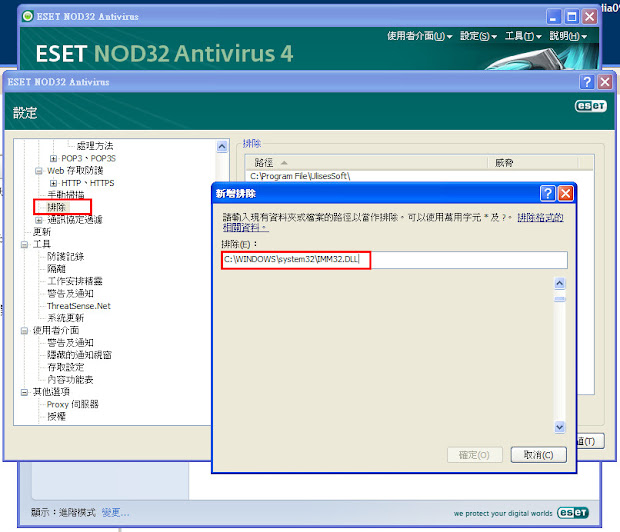Image resolution: width=620 pixels, height=532 pixels.
Task: Close the 新增排除 dialog with X
Action: tap(566, 193)
